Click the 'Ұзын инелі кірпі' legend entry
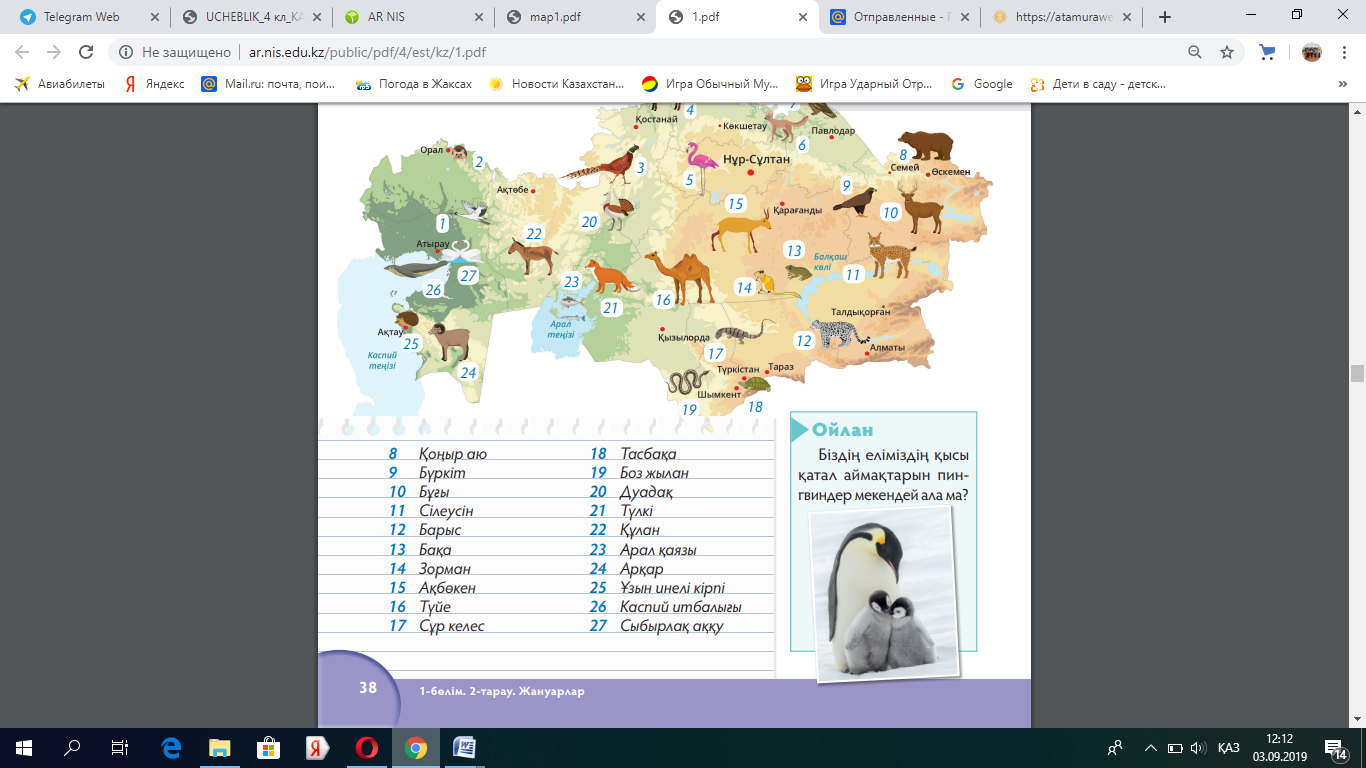The image size is (1366, 768). click(672, 588)
